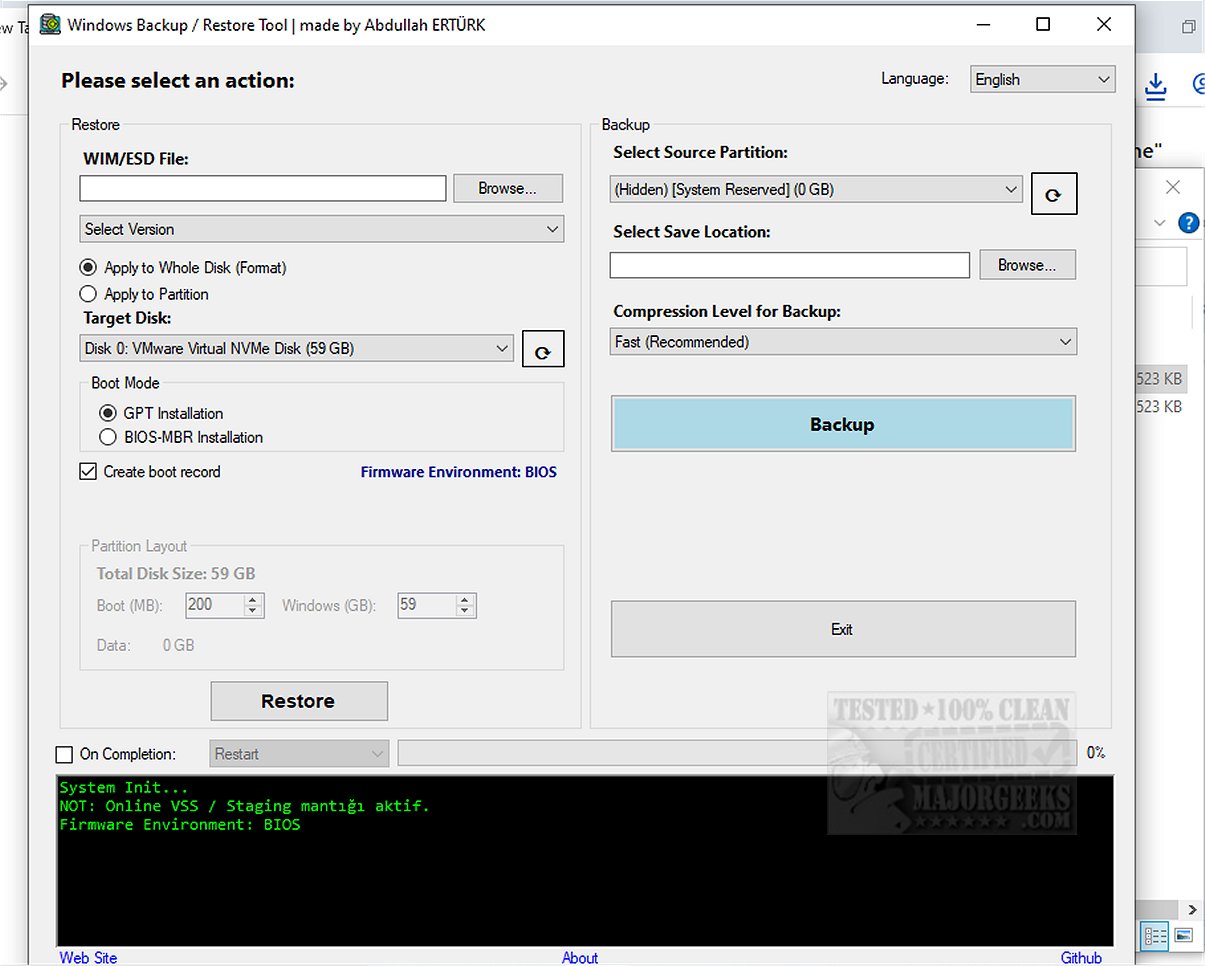1205x966 pixels.
Task: Switch to large icons view in background window
Action: pos(1184,936)
